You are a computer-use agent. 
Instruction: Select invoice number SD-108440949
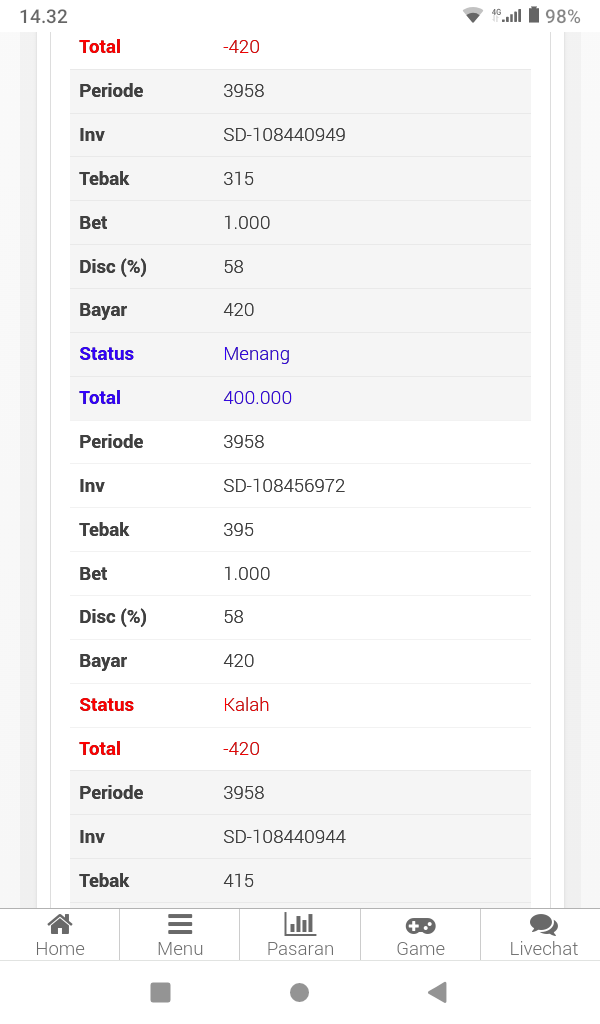(284, 135)
